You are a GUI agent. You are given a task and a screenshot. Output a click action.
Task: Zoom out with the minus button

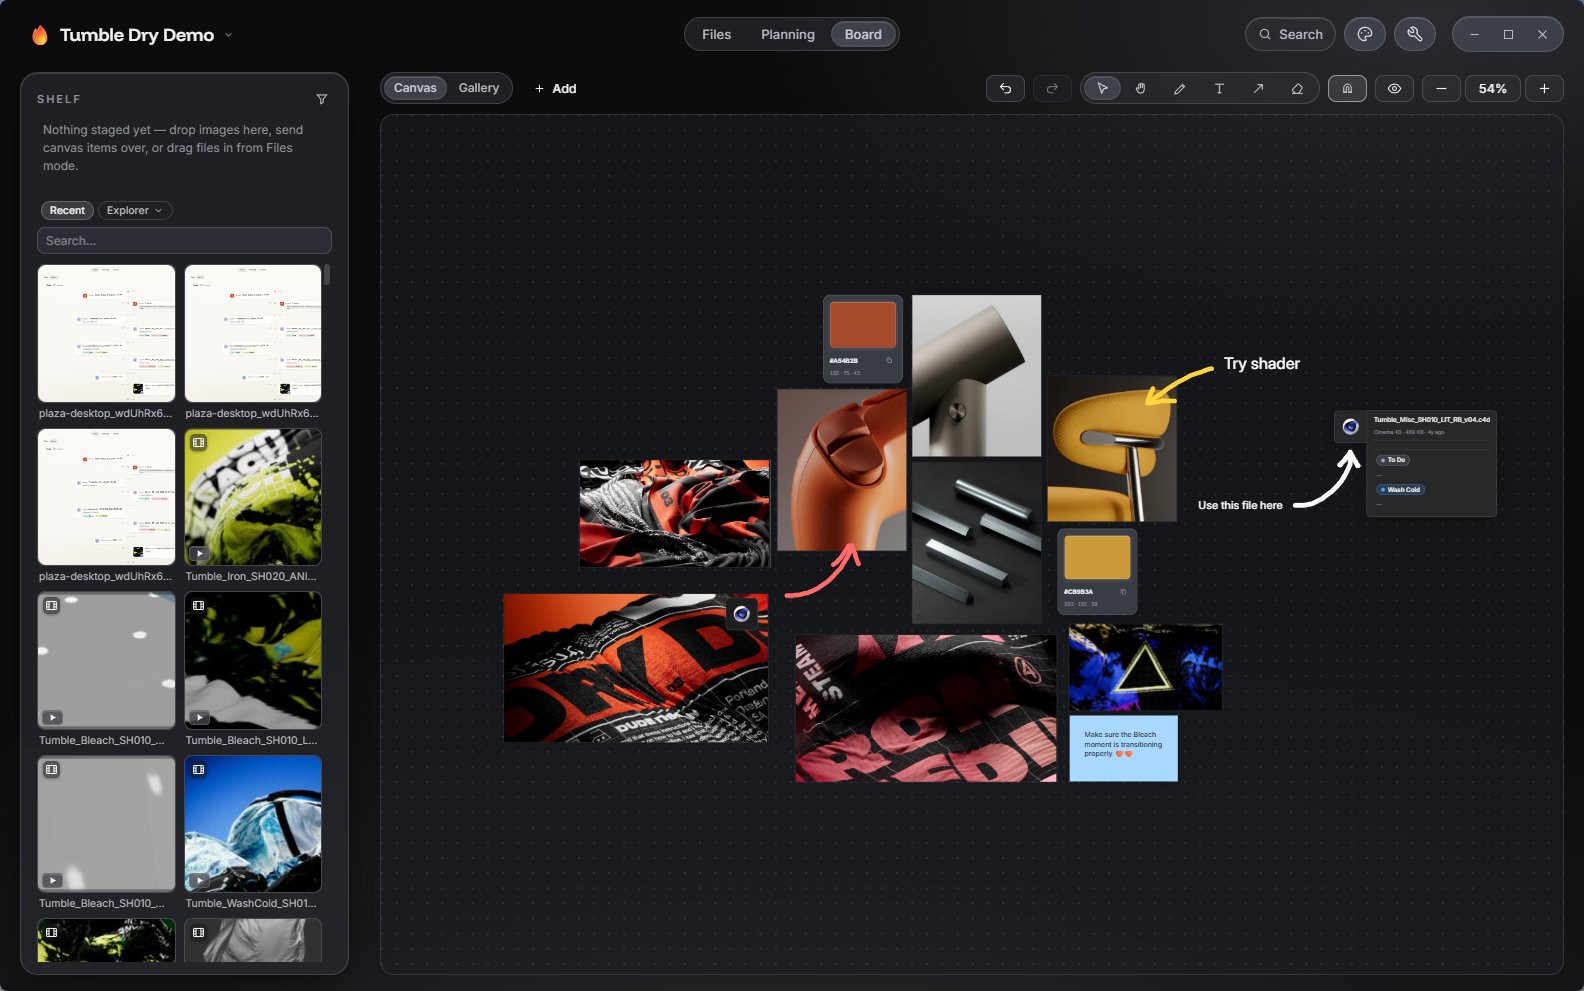pyautogui.click(x=1441, y=88)
